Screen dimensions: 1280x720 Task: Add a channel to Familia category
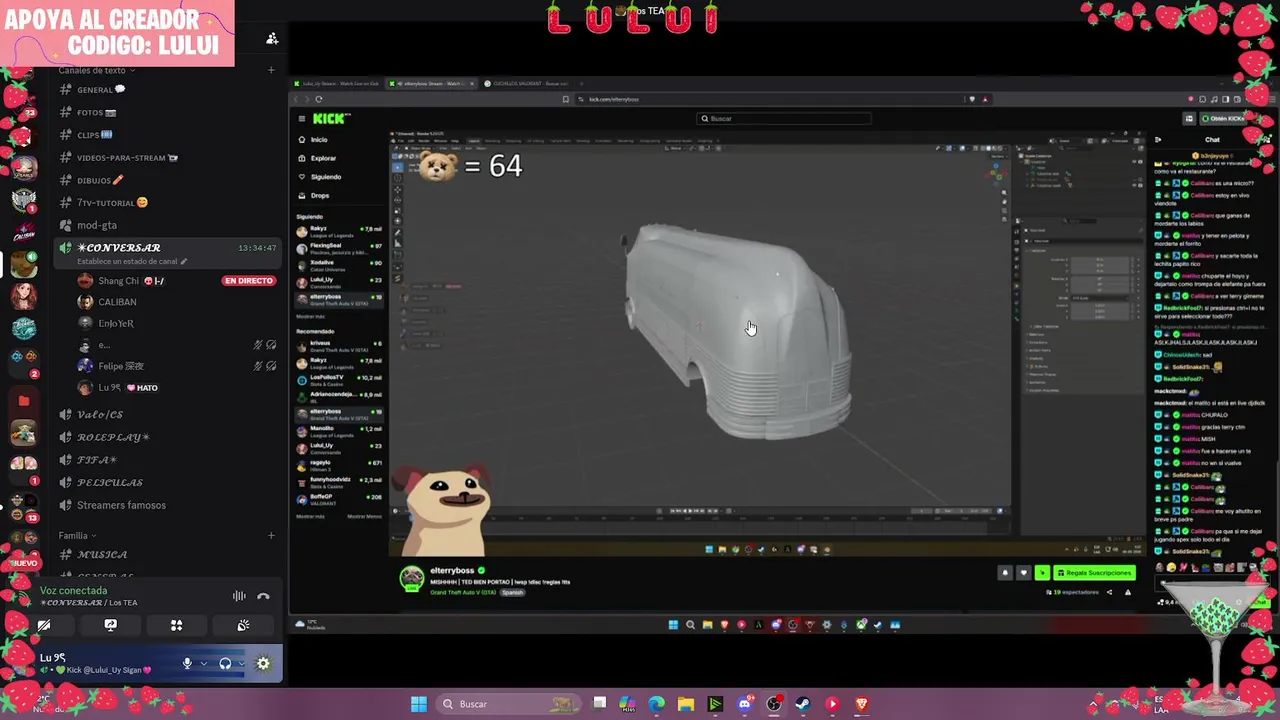click(x=271, y=536)
